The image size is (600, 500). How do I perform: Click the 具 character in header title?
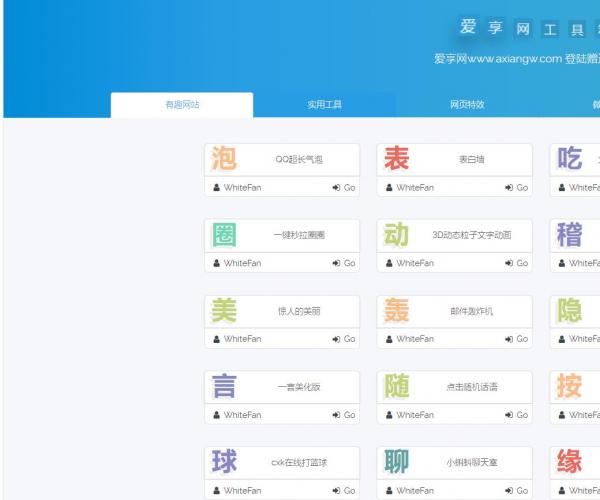pyautogui.click(x=577, y=30)
